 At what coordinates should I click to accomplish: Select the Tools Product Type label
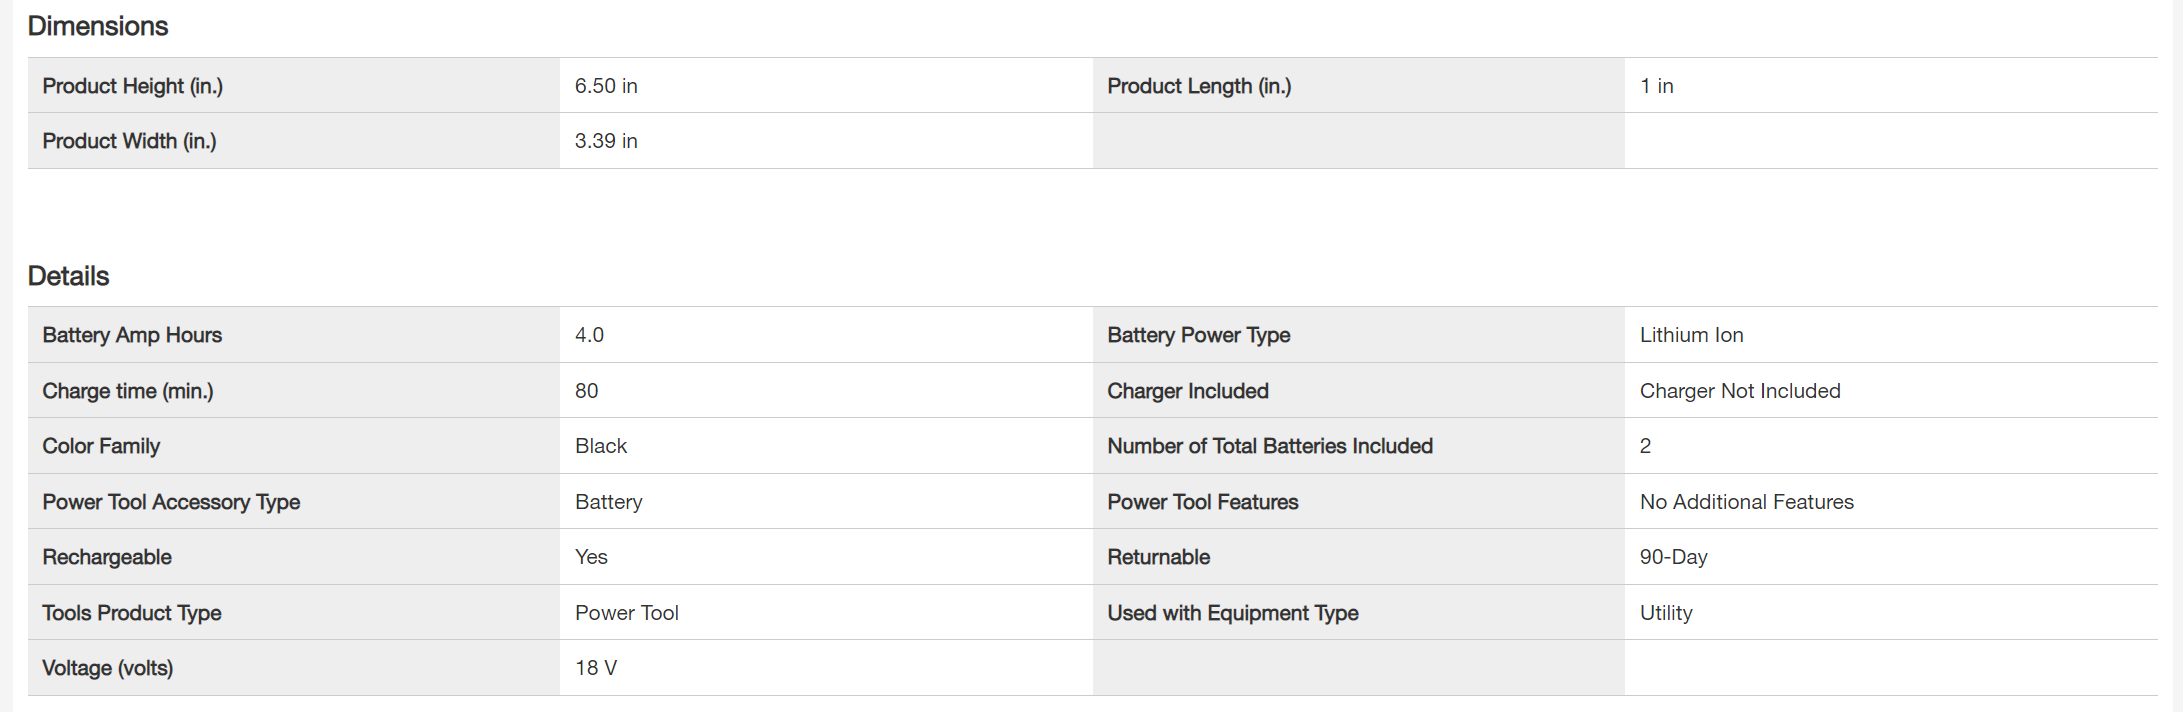[x=132, y=613]
